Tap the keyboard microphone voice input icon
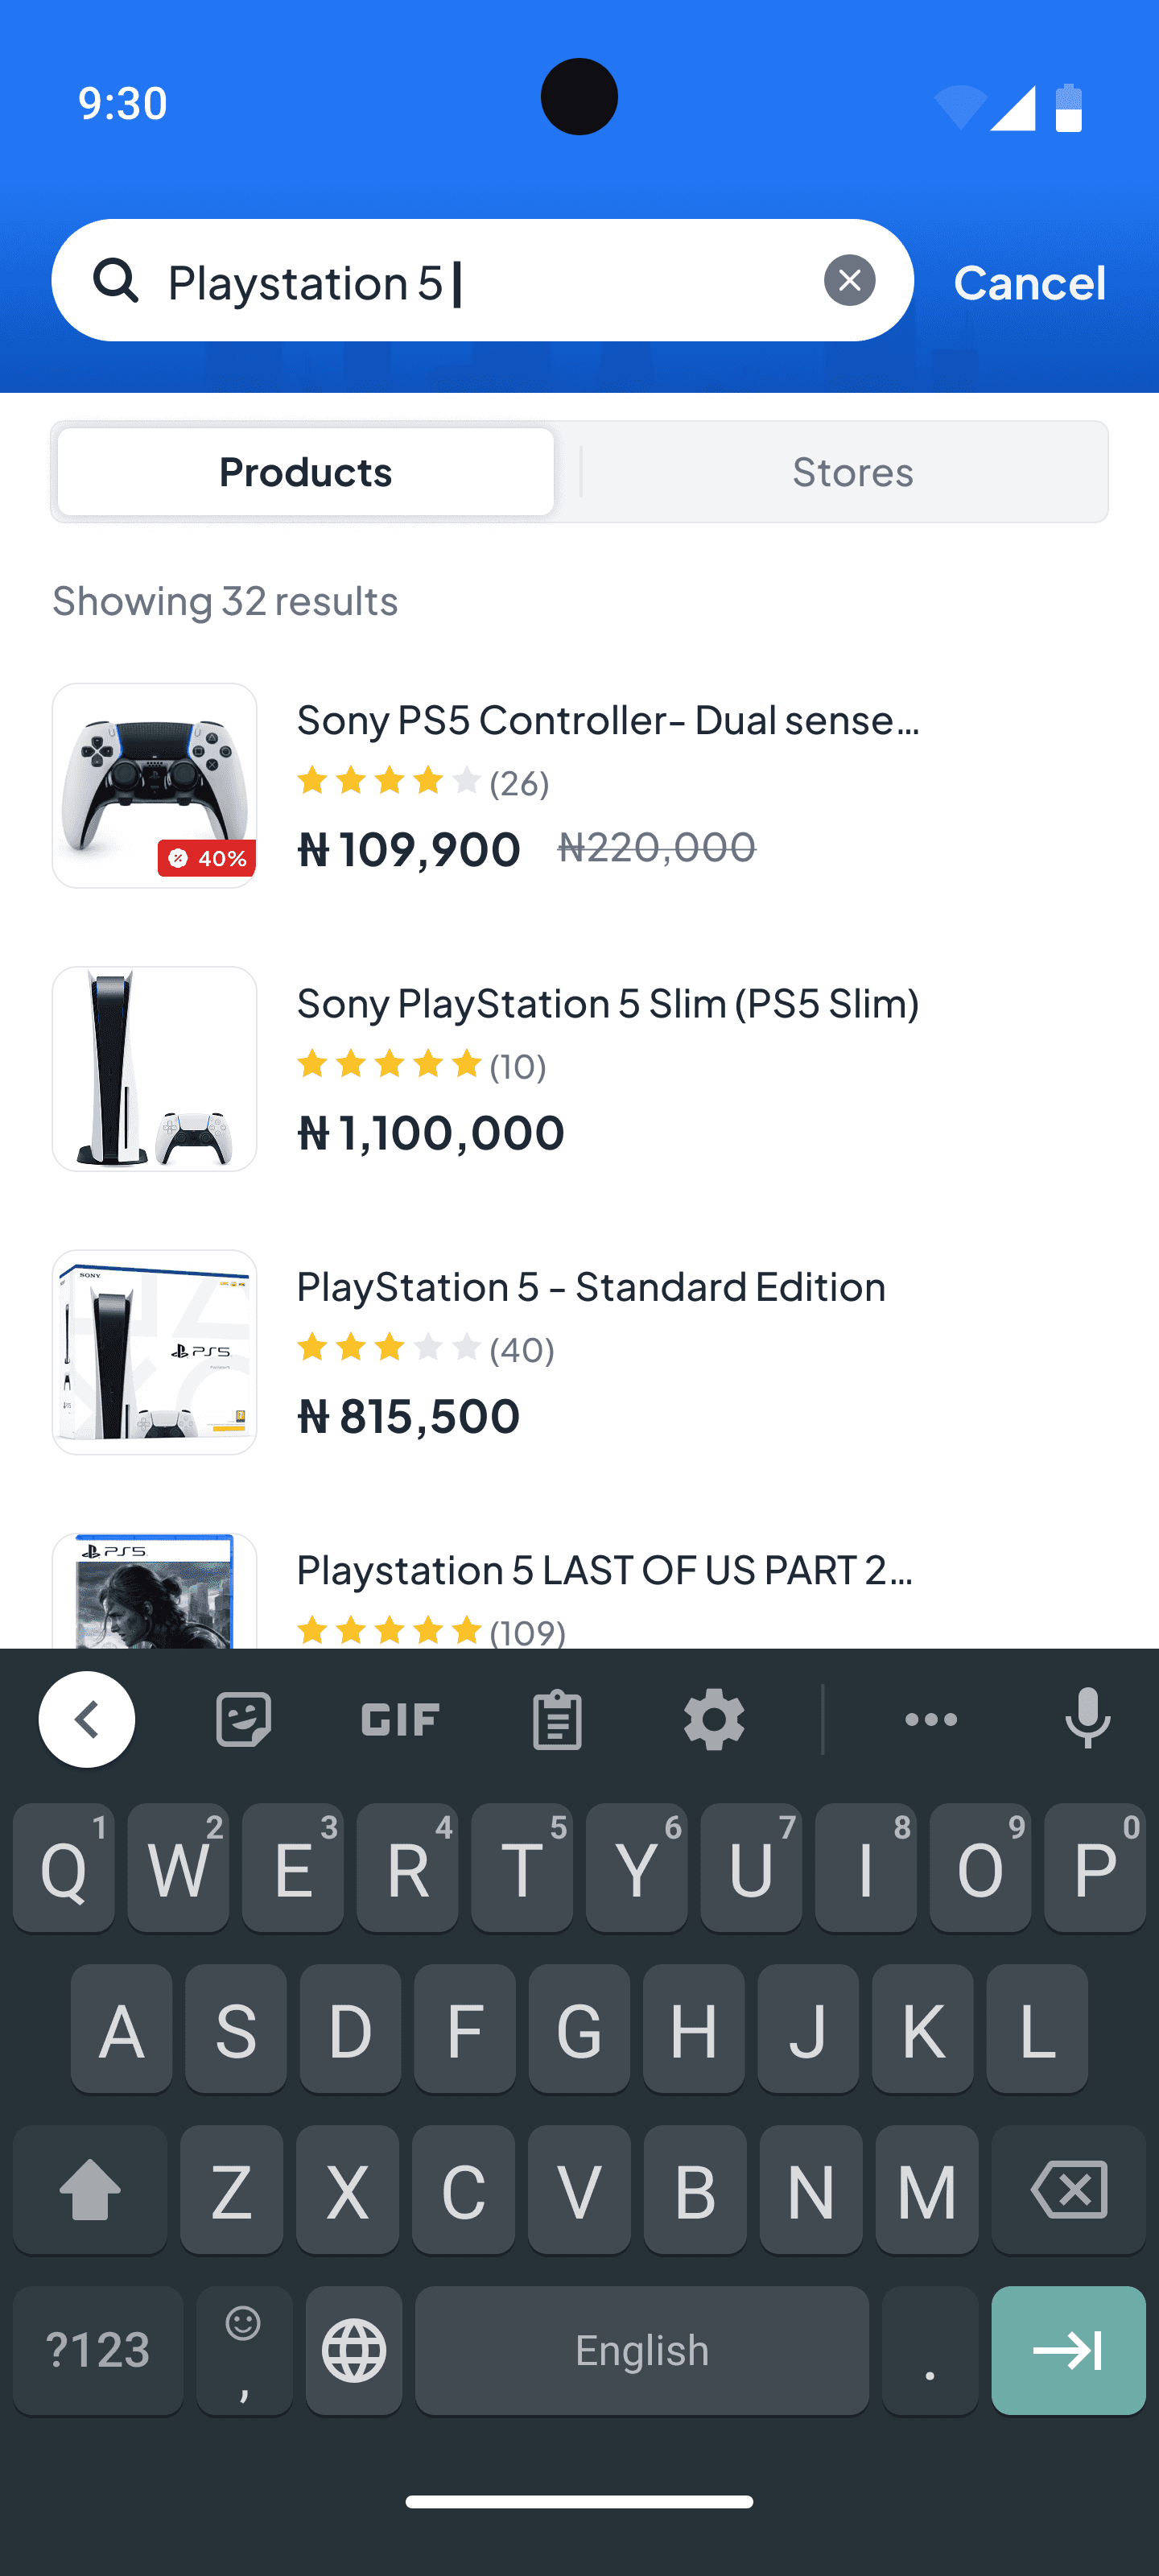1159x2576 pixels. (x=1087, y=1719)
